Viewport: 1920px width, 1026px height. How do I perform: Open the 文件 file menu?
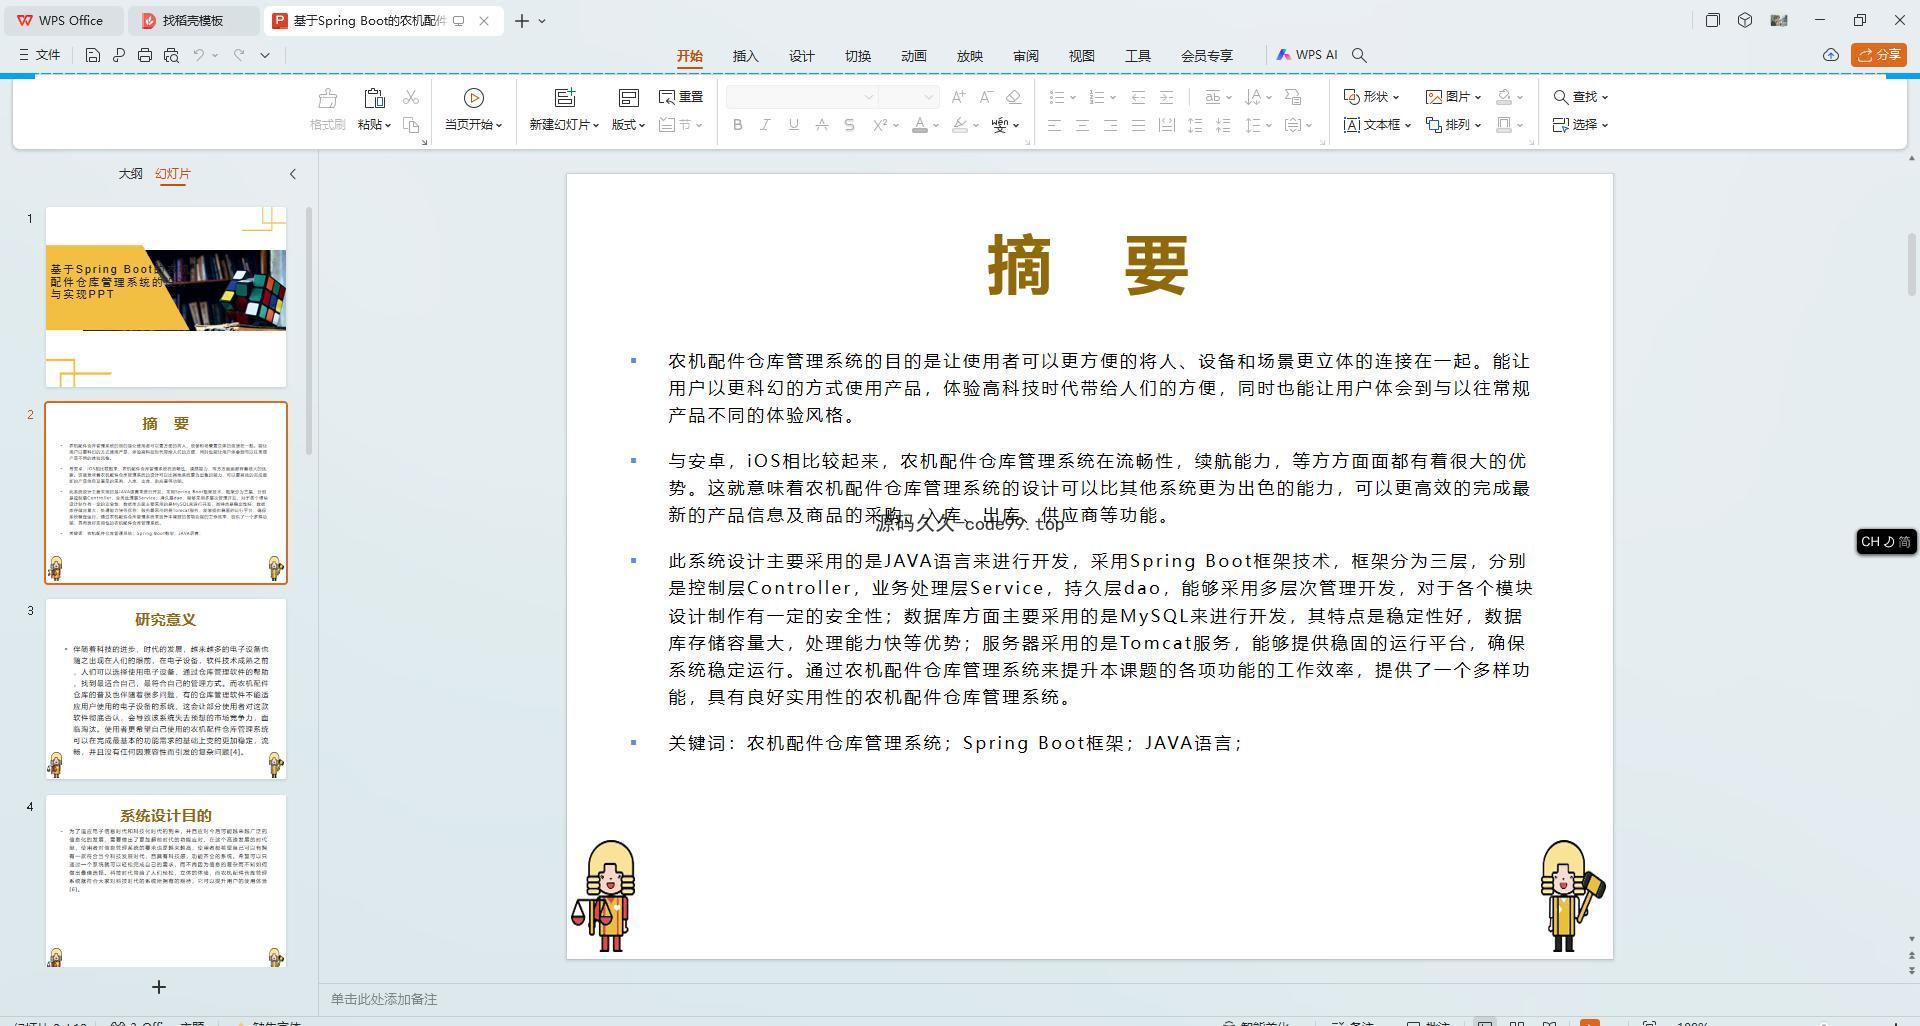(x=40, y=55)
